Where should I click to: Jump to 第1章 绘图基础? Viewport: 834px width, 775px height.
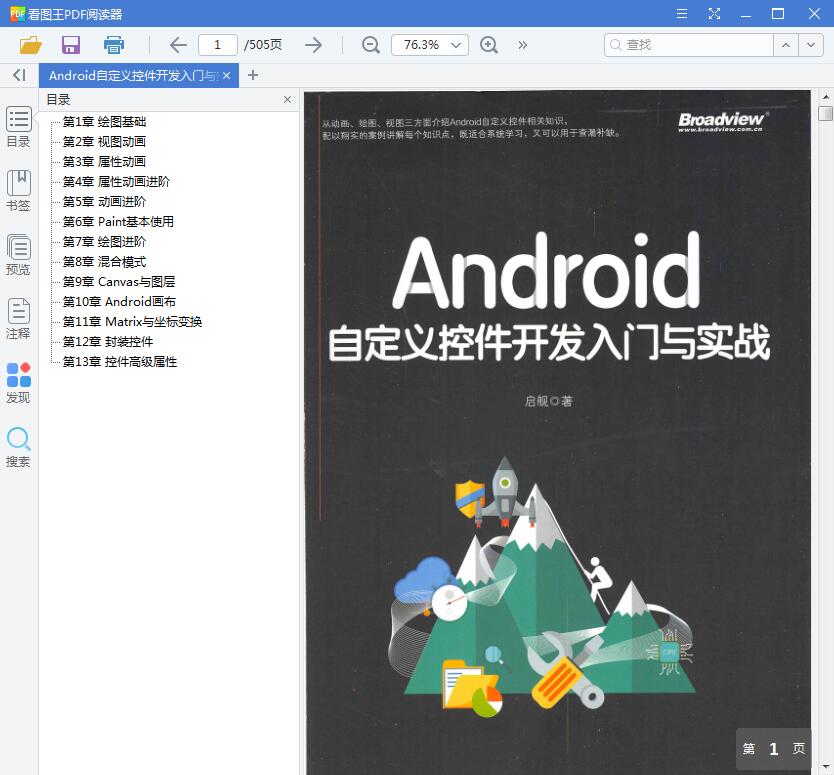104,122
